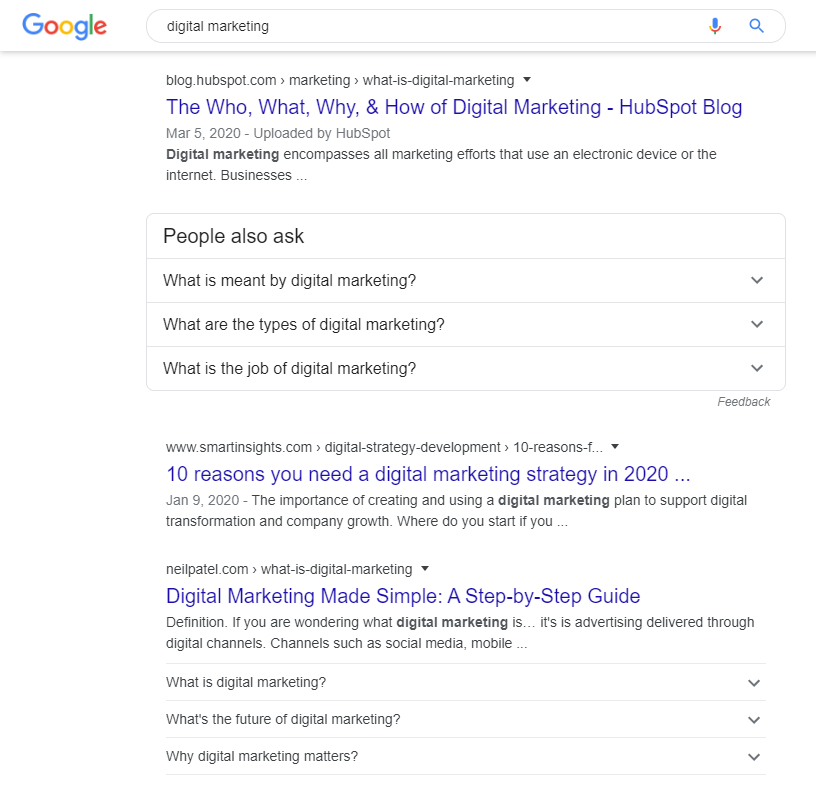Open "Digital Marketing Made Simple" guide link
816x796 pixels.
(x=403, y=596)
